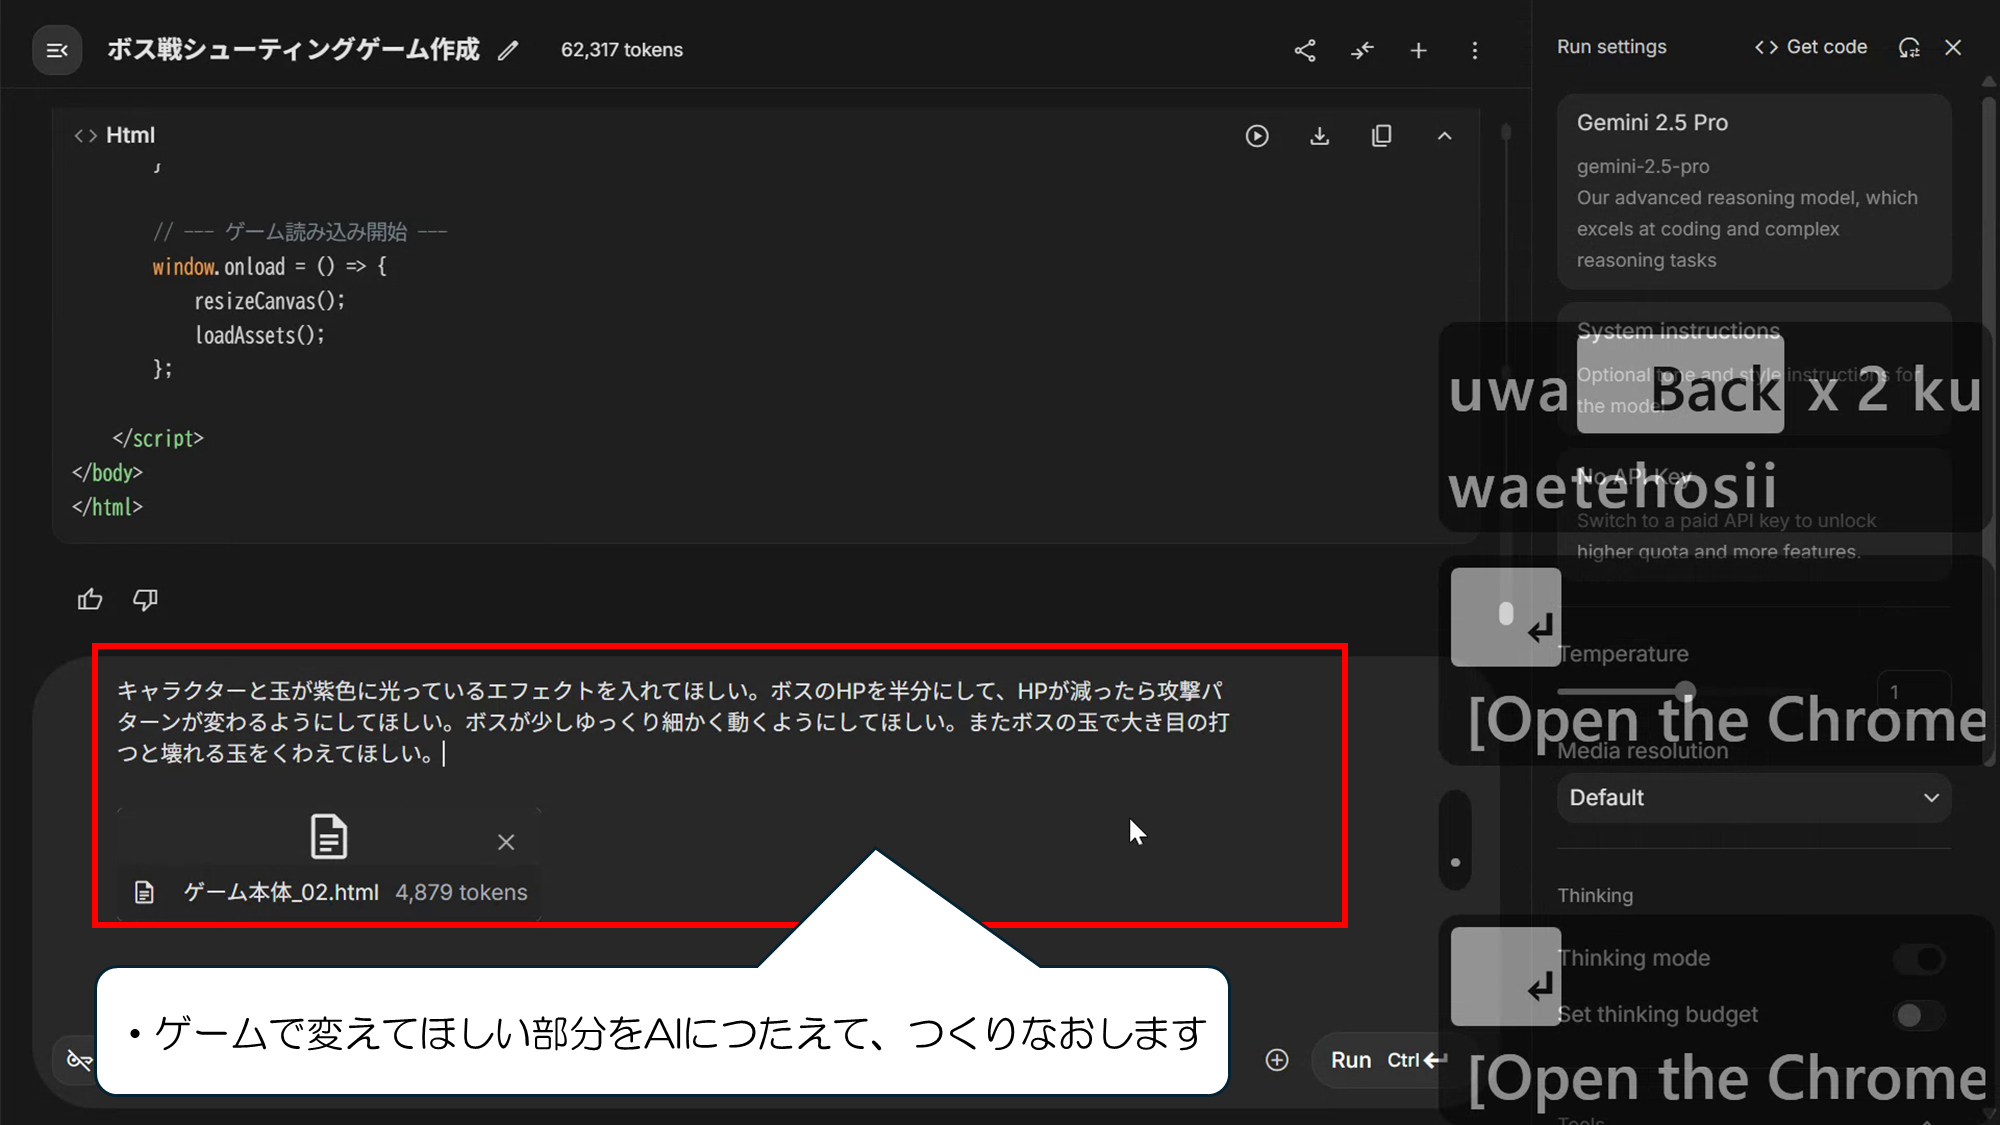Give the response a thumbs down
The height and width of the screenshot is (1125, 2000).
pyautogui.click(x=145, y=599)
